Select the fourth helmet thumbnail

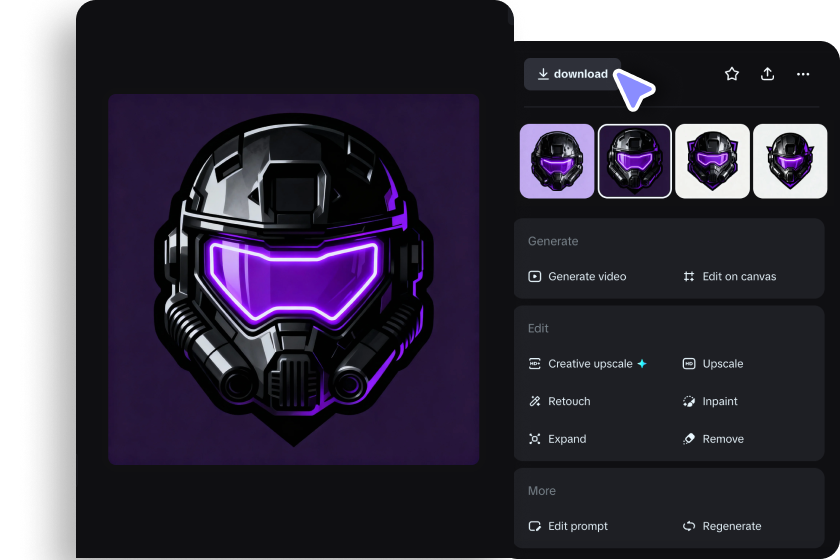789,161
